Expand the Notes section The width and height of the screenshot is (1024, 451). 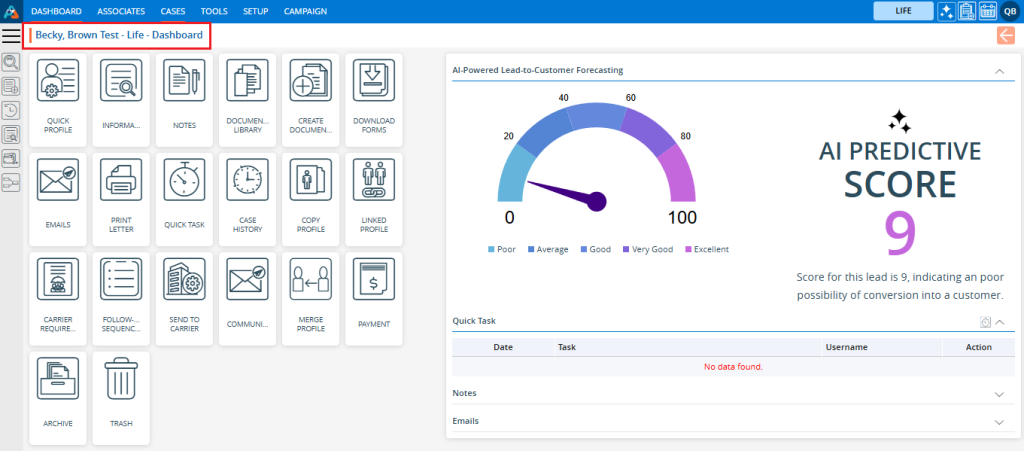[998, 394]
